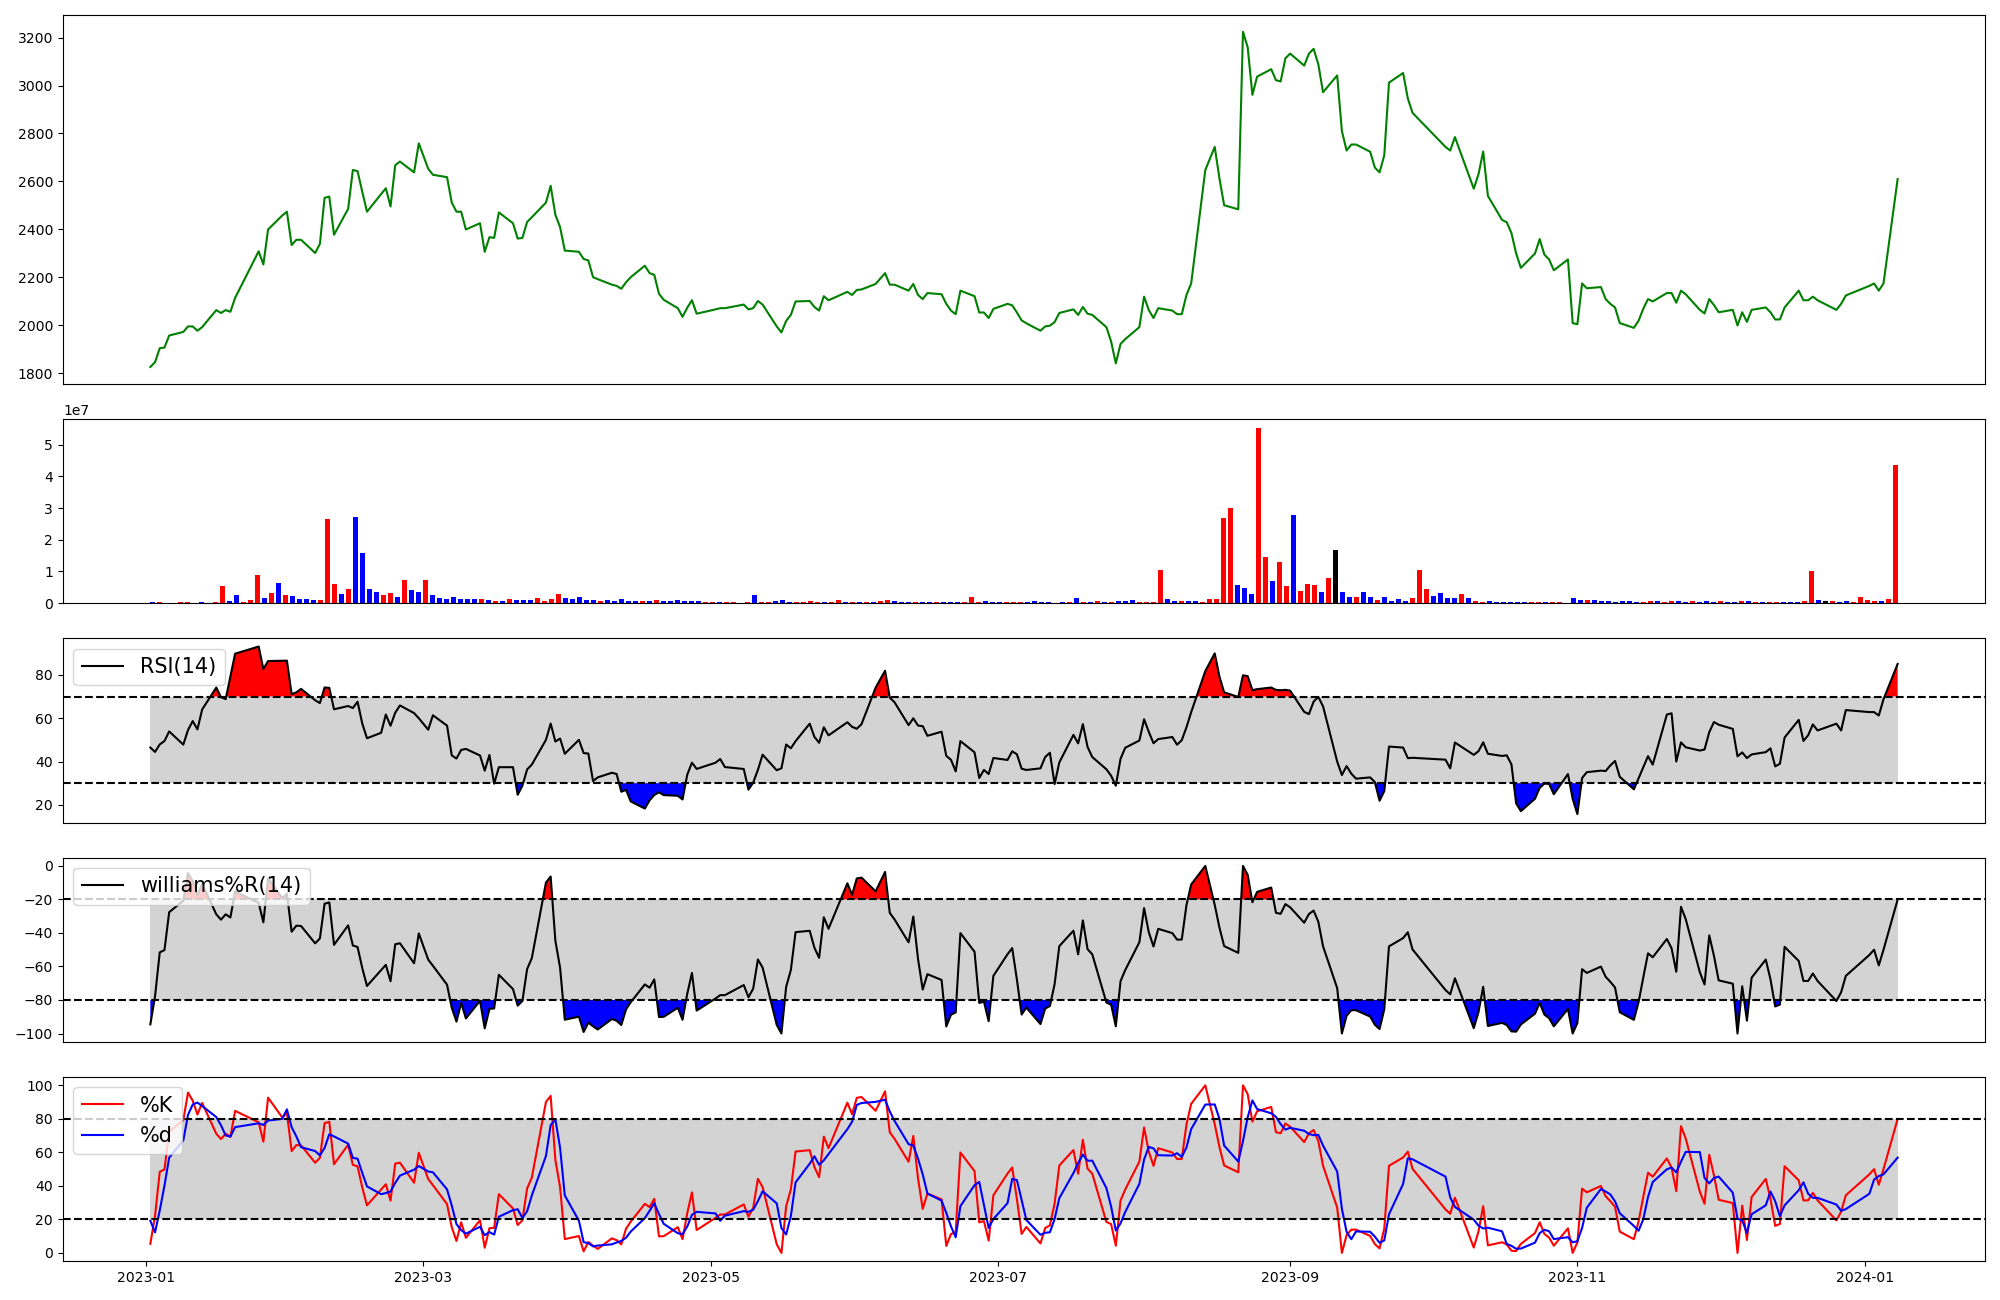2000x1300 pixels.
Task: Click the 2023-07 x-axis date label
Action: click(999, 1277)
